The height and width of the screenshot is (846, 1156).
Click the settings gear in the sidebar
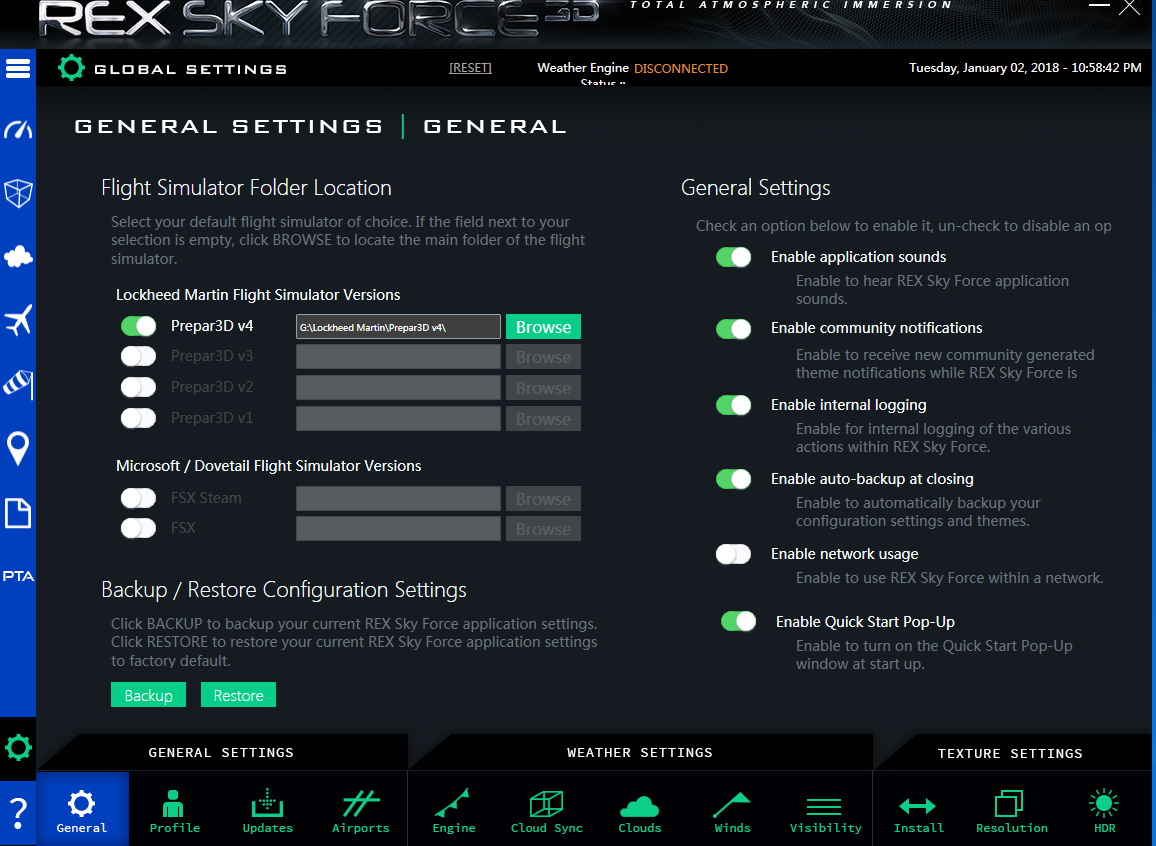[18, 748]
